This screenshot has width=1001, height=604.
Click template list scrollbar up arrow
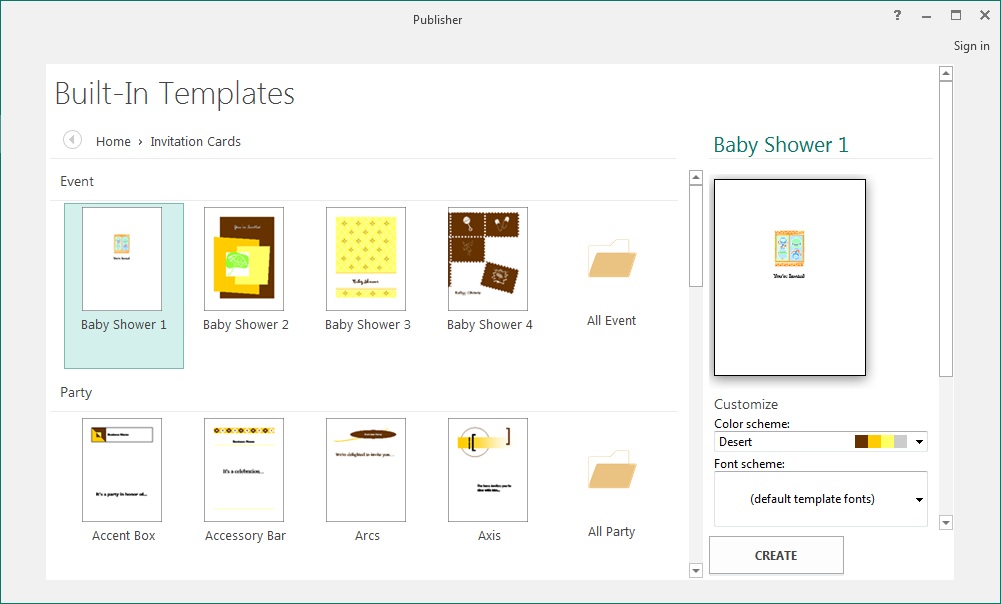(696, 177)
